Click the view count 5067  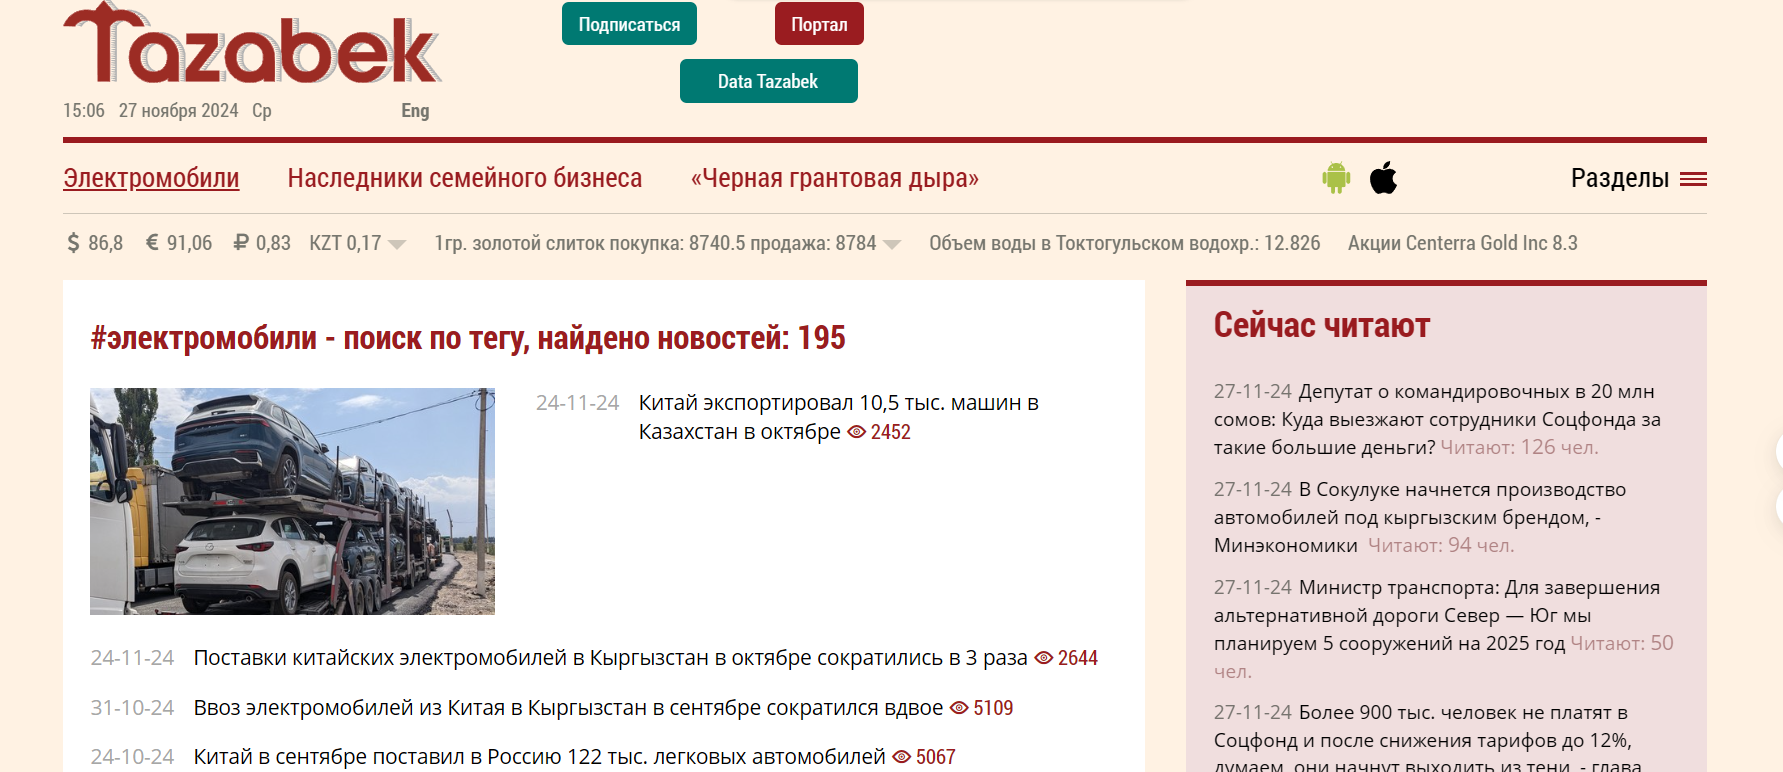click(x=935, y=757)
